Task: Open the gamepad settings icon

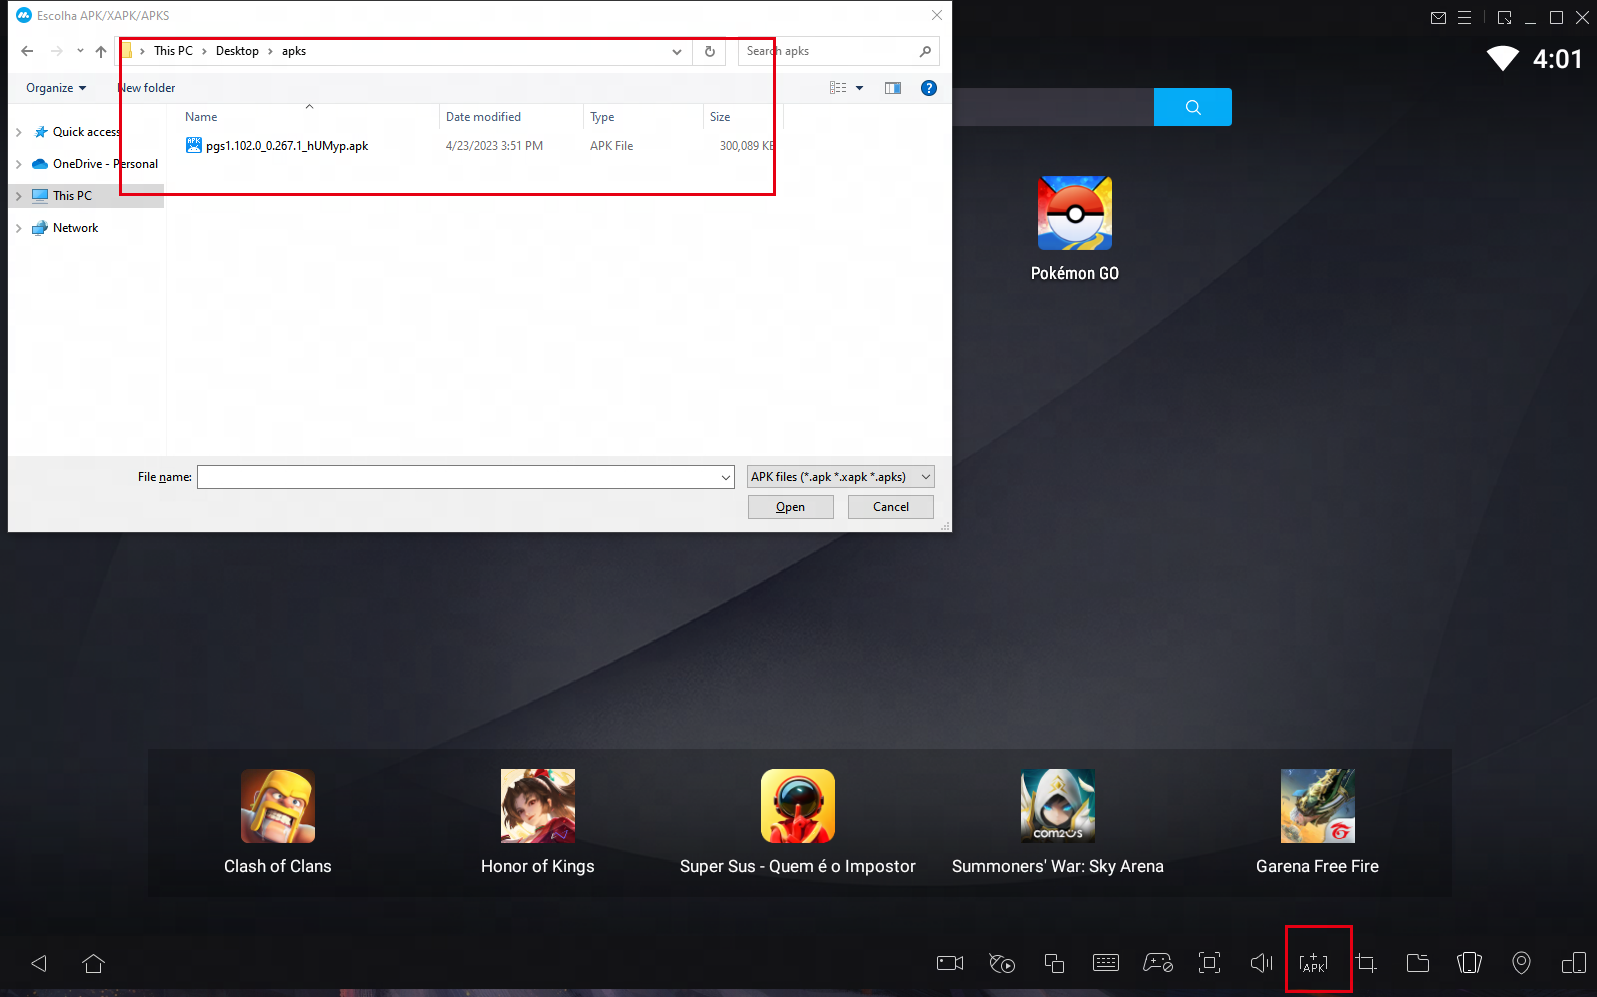Action: (x=1158, y=963)
